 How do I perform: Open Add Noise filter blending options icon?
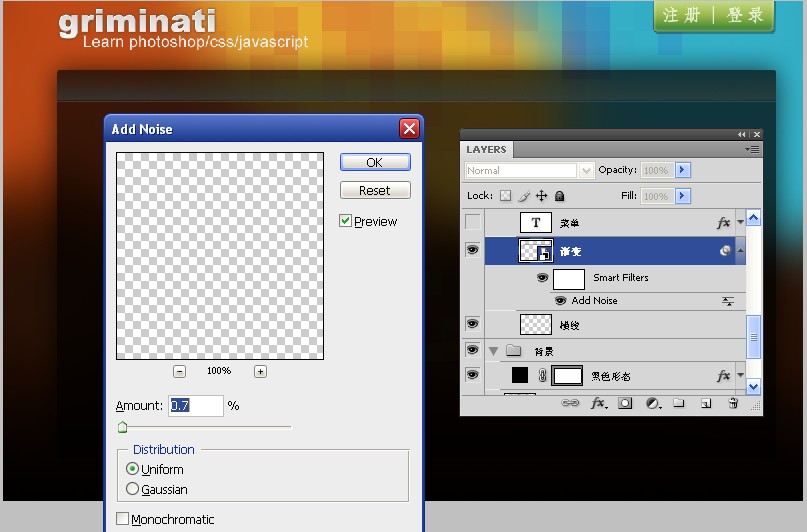pyautogui.click(x=728, y=301)
